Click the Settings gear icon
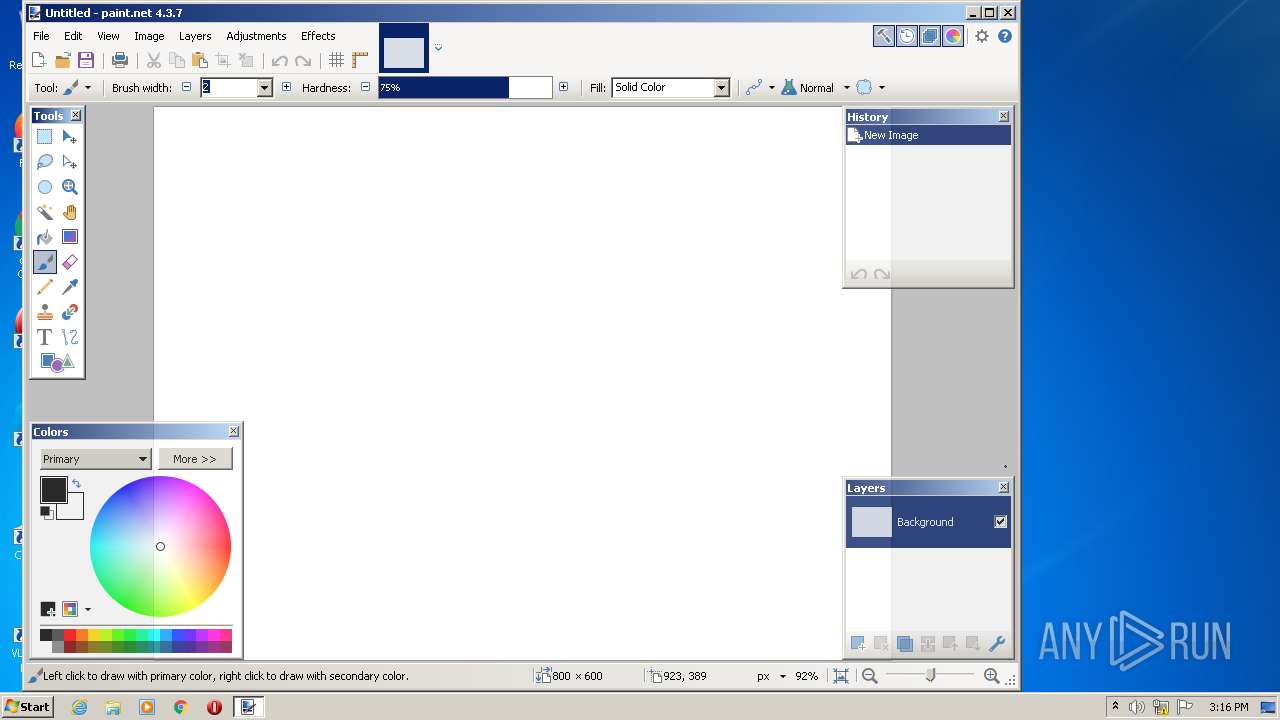The image size is (1280, 720). pos(982,36)
